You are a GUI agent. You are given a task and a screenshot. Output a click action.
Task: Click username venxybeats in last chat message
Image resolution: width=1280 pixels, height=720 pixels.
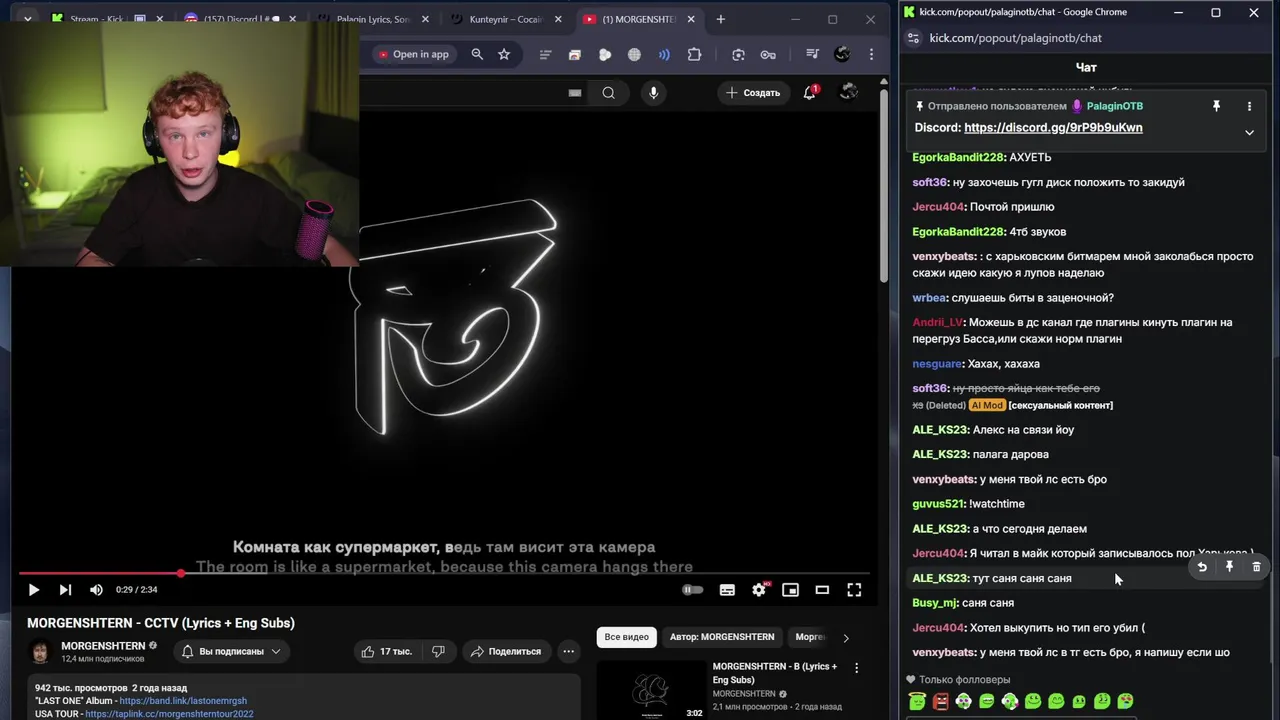point(943,653)
